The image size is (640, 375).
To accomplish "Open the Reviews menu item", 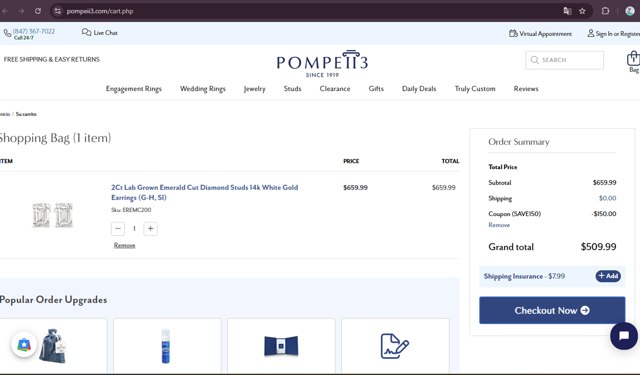I will (x=526, y=89).
